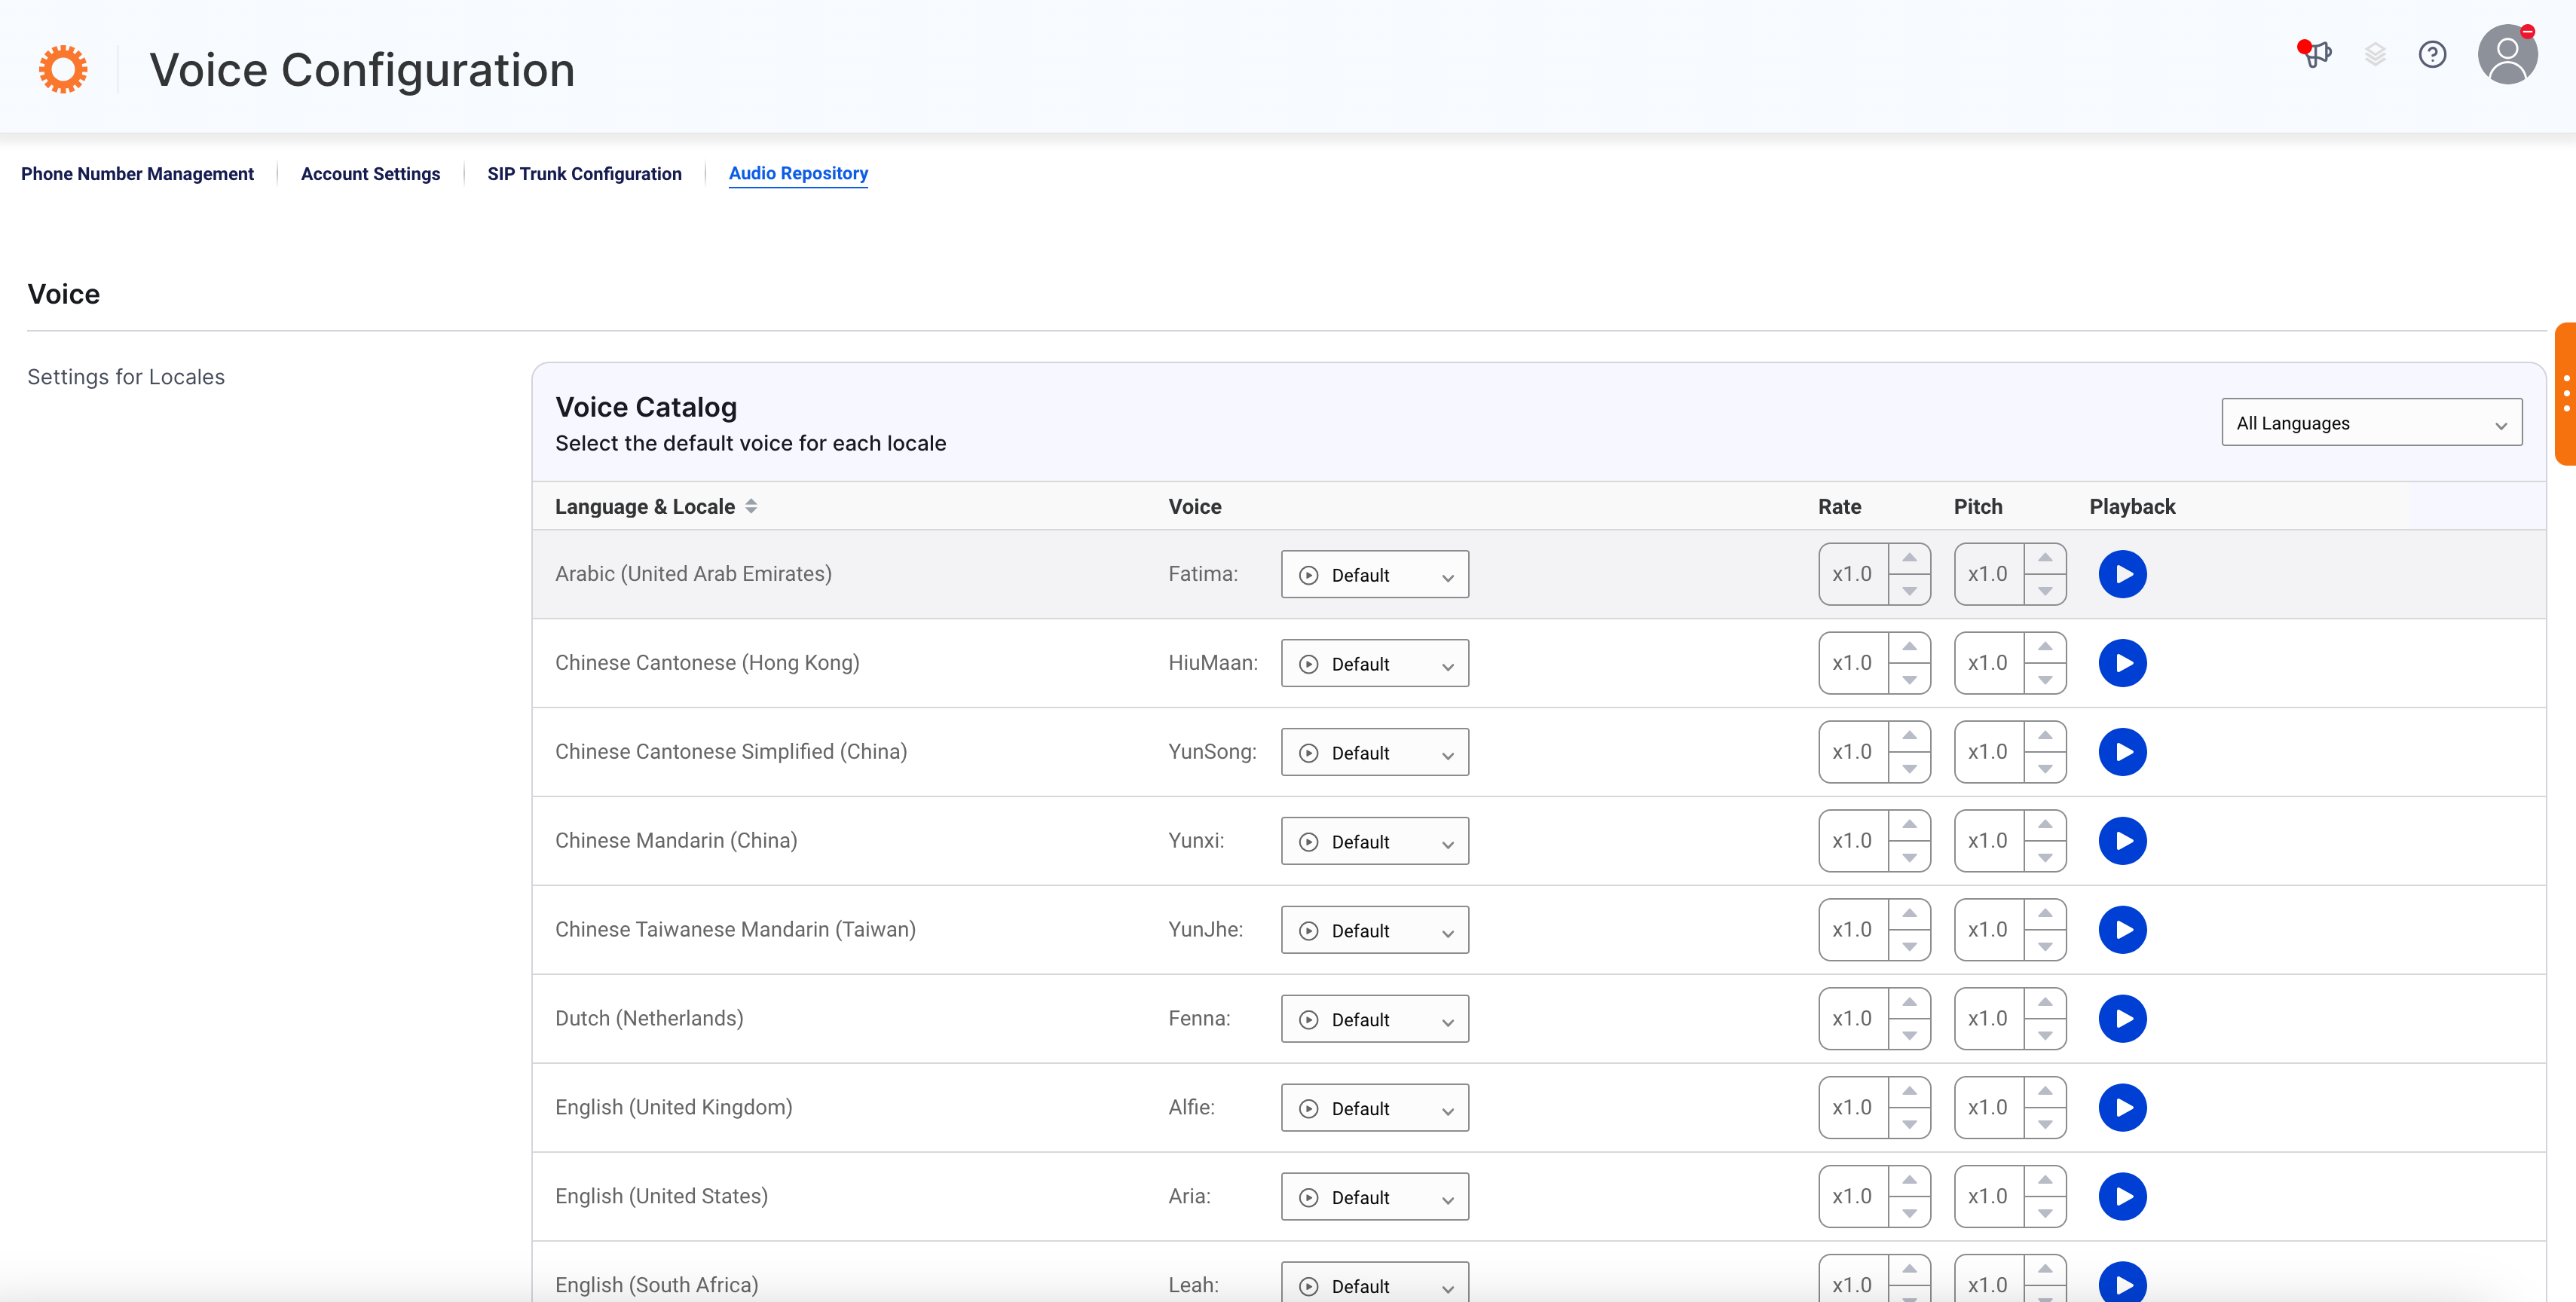The image size is (2576, 1302).
Task: Play the English (United States) voice sample
Action: [2122, 1197]
